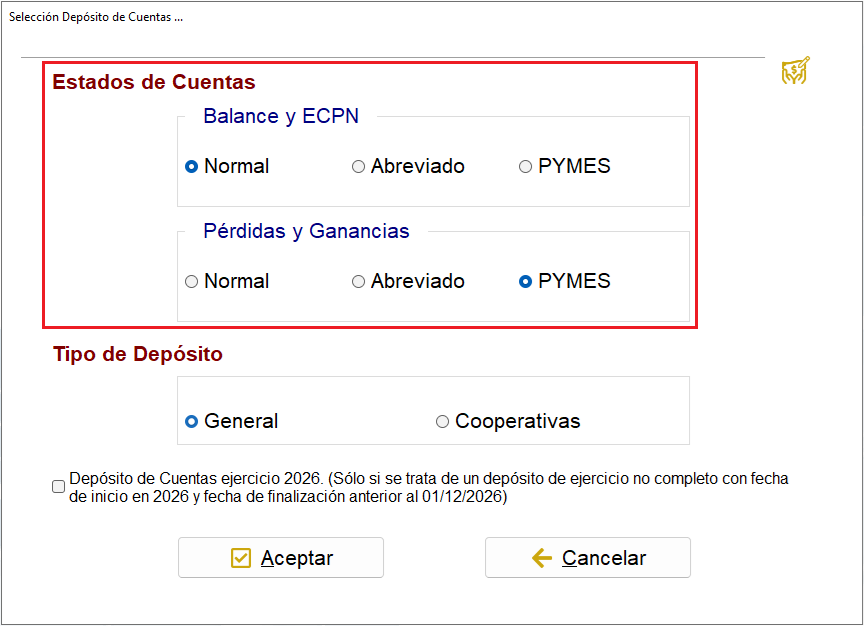The height and width of the screenshot is (626, 864).
Task: Click the yellow checkmark icon on Aceptar
Action: [241, 558]
